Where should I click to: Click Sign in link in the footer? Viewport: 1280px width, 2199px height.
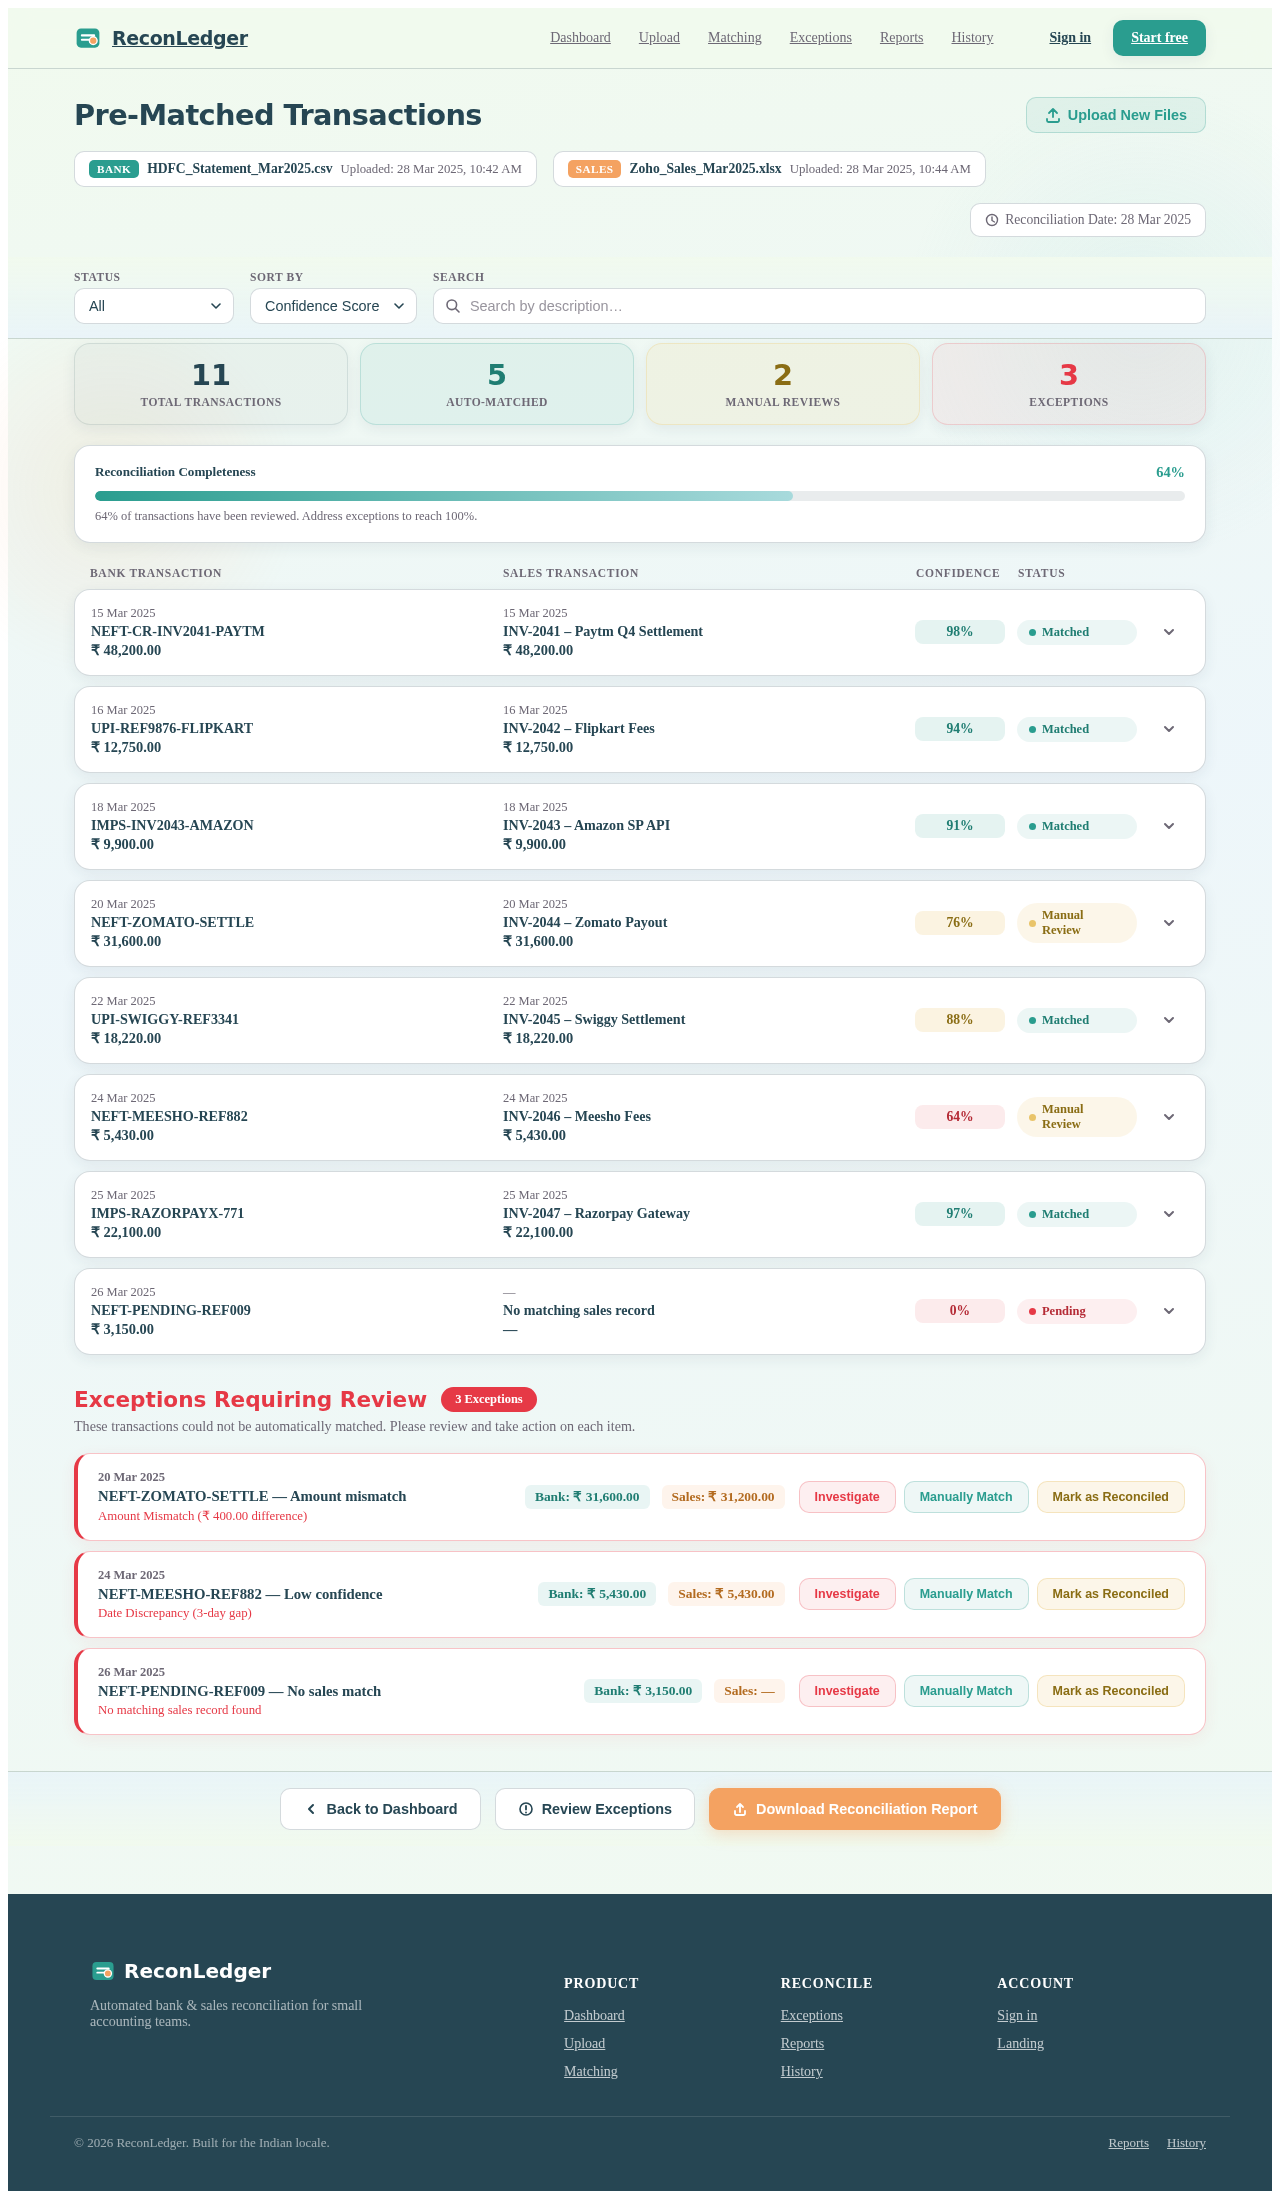point(1017,2015)
